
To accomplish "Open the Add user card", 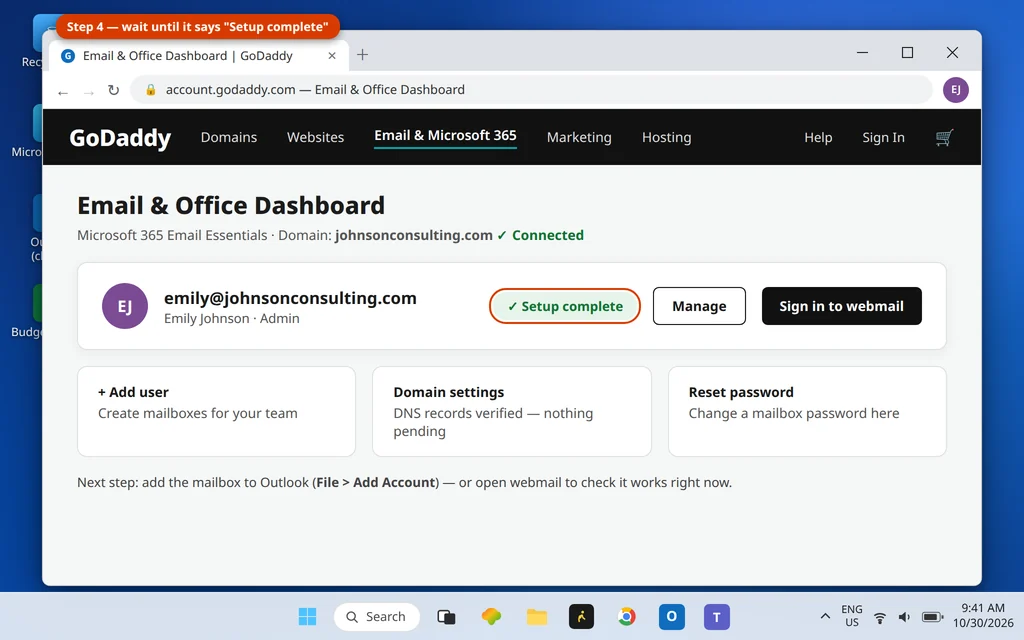I will [x=216, y=411].
